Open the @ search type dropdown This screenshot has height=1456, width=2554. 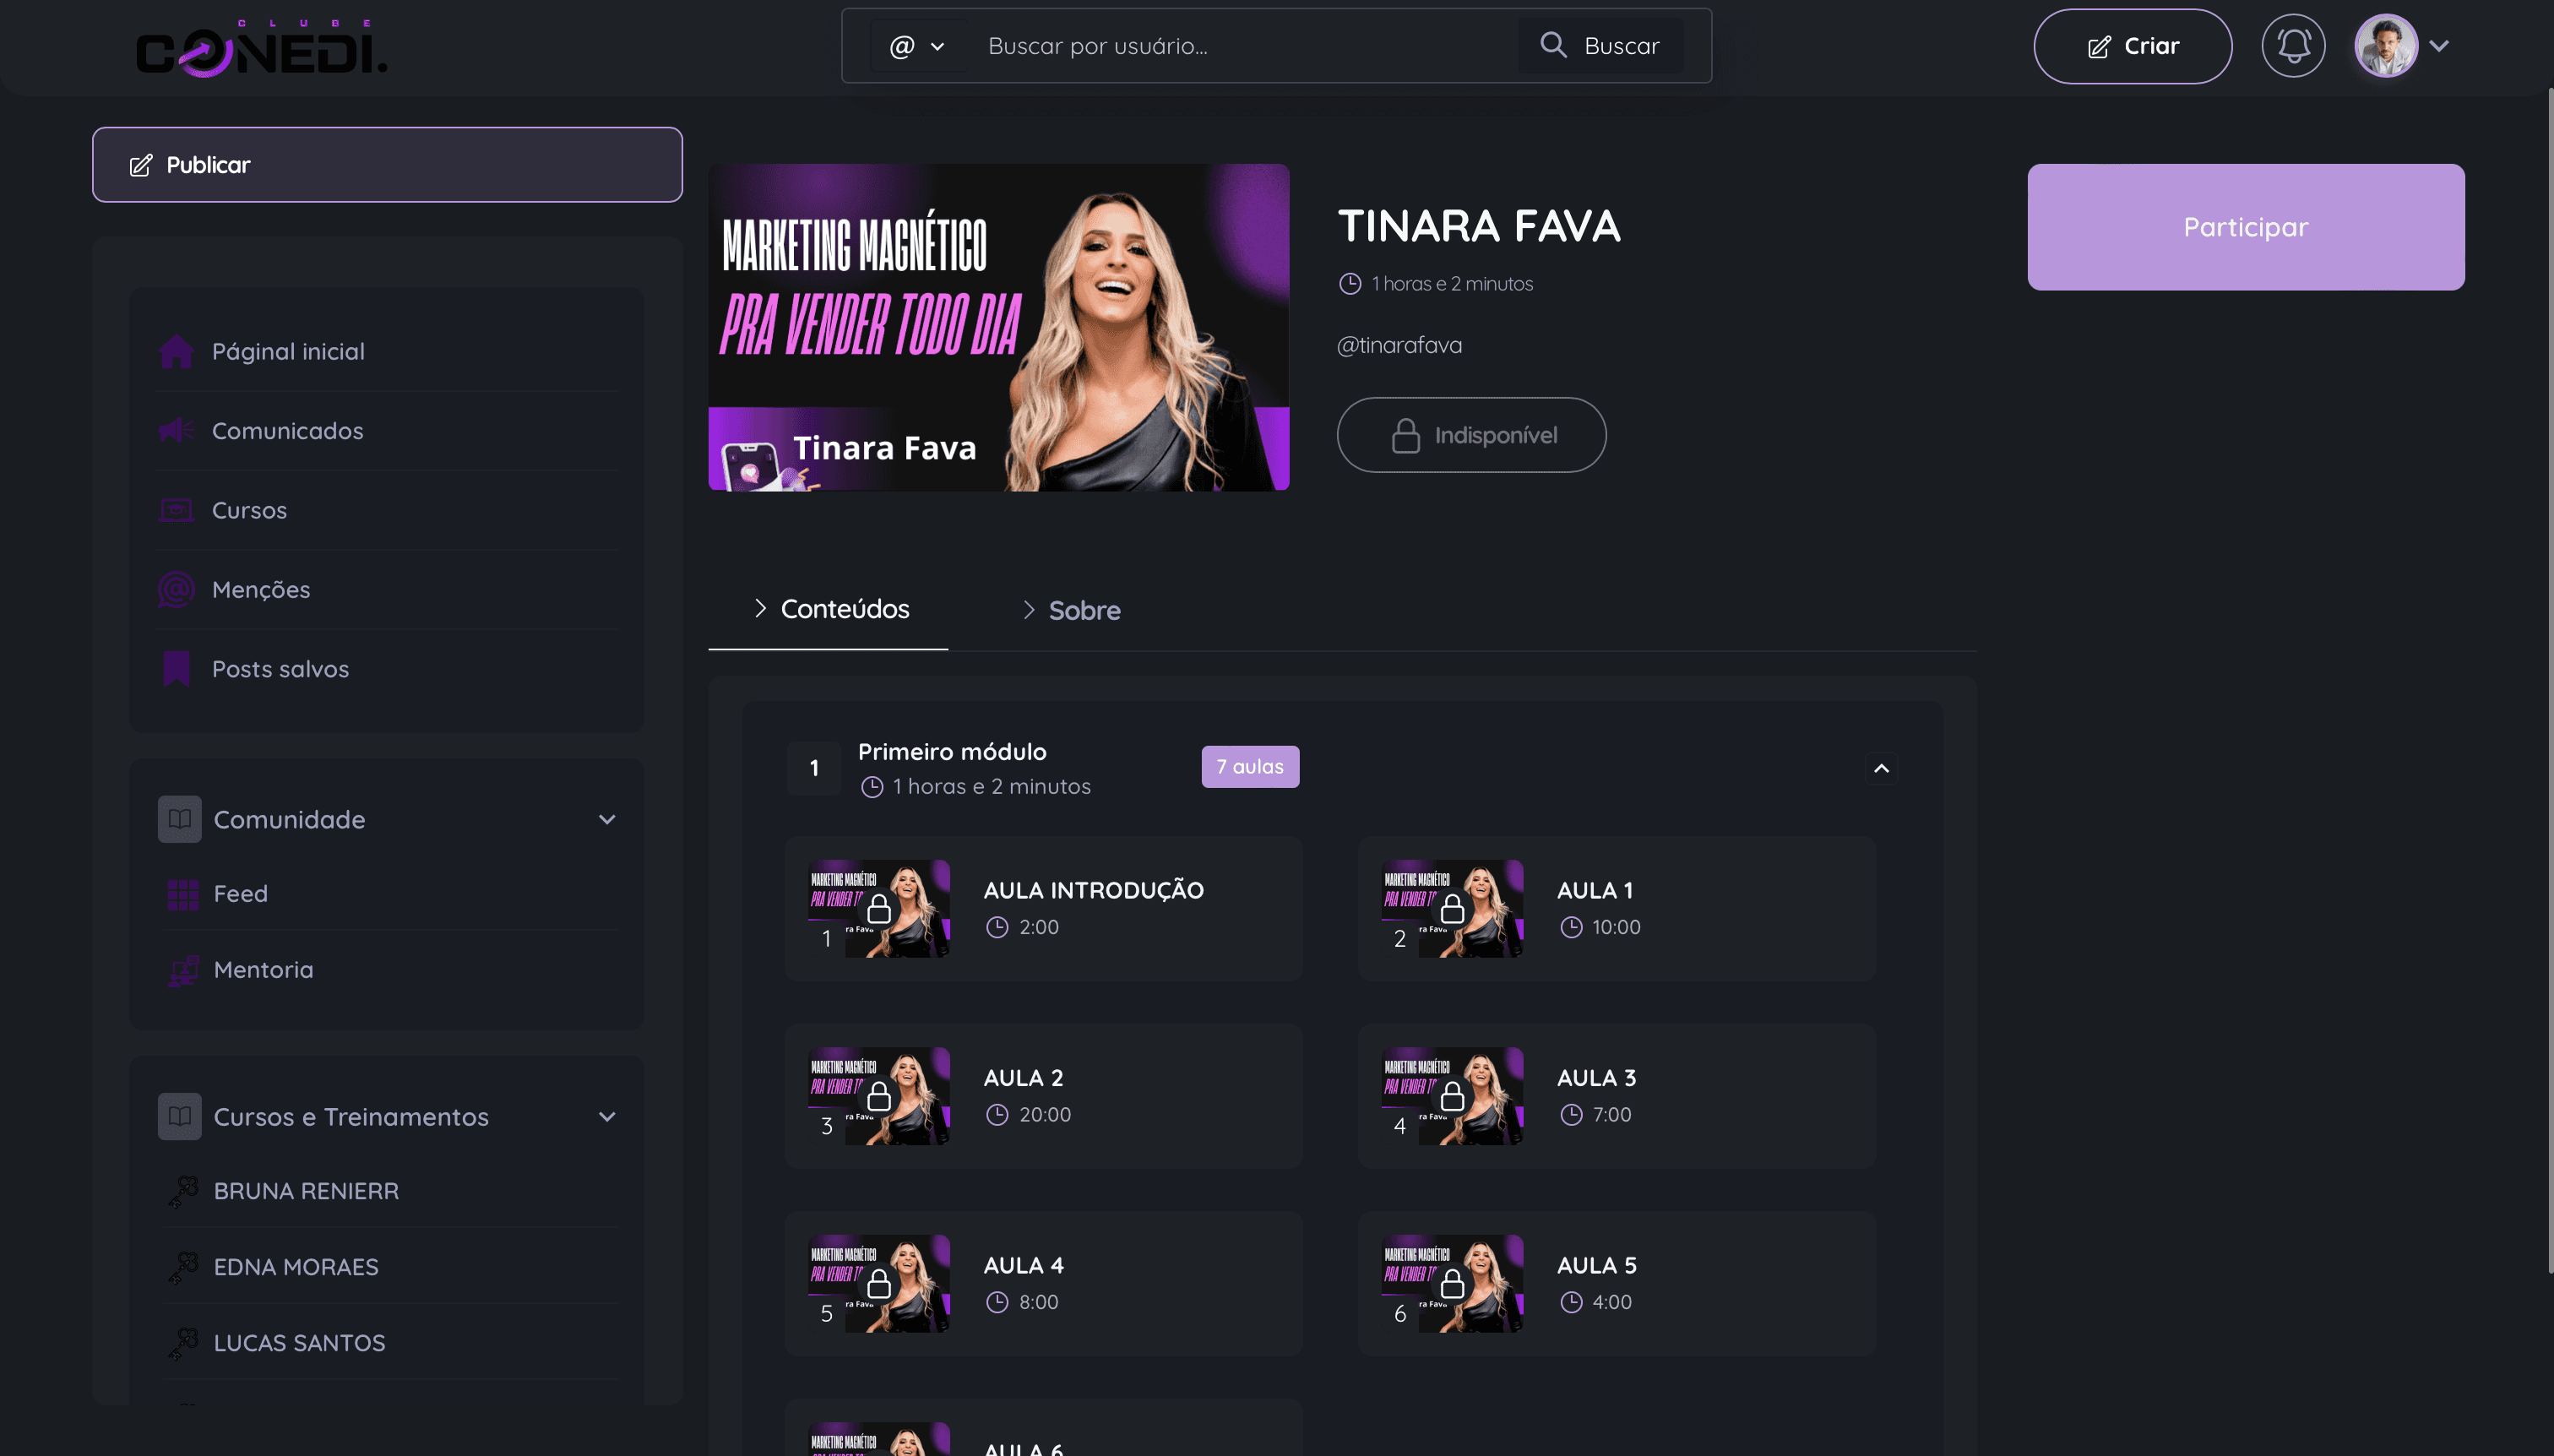tap(916, 46)
